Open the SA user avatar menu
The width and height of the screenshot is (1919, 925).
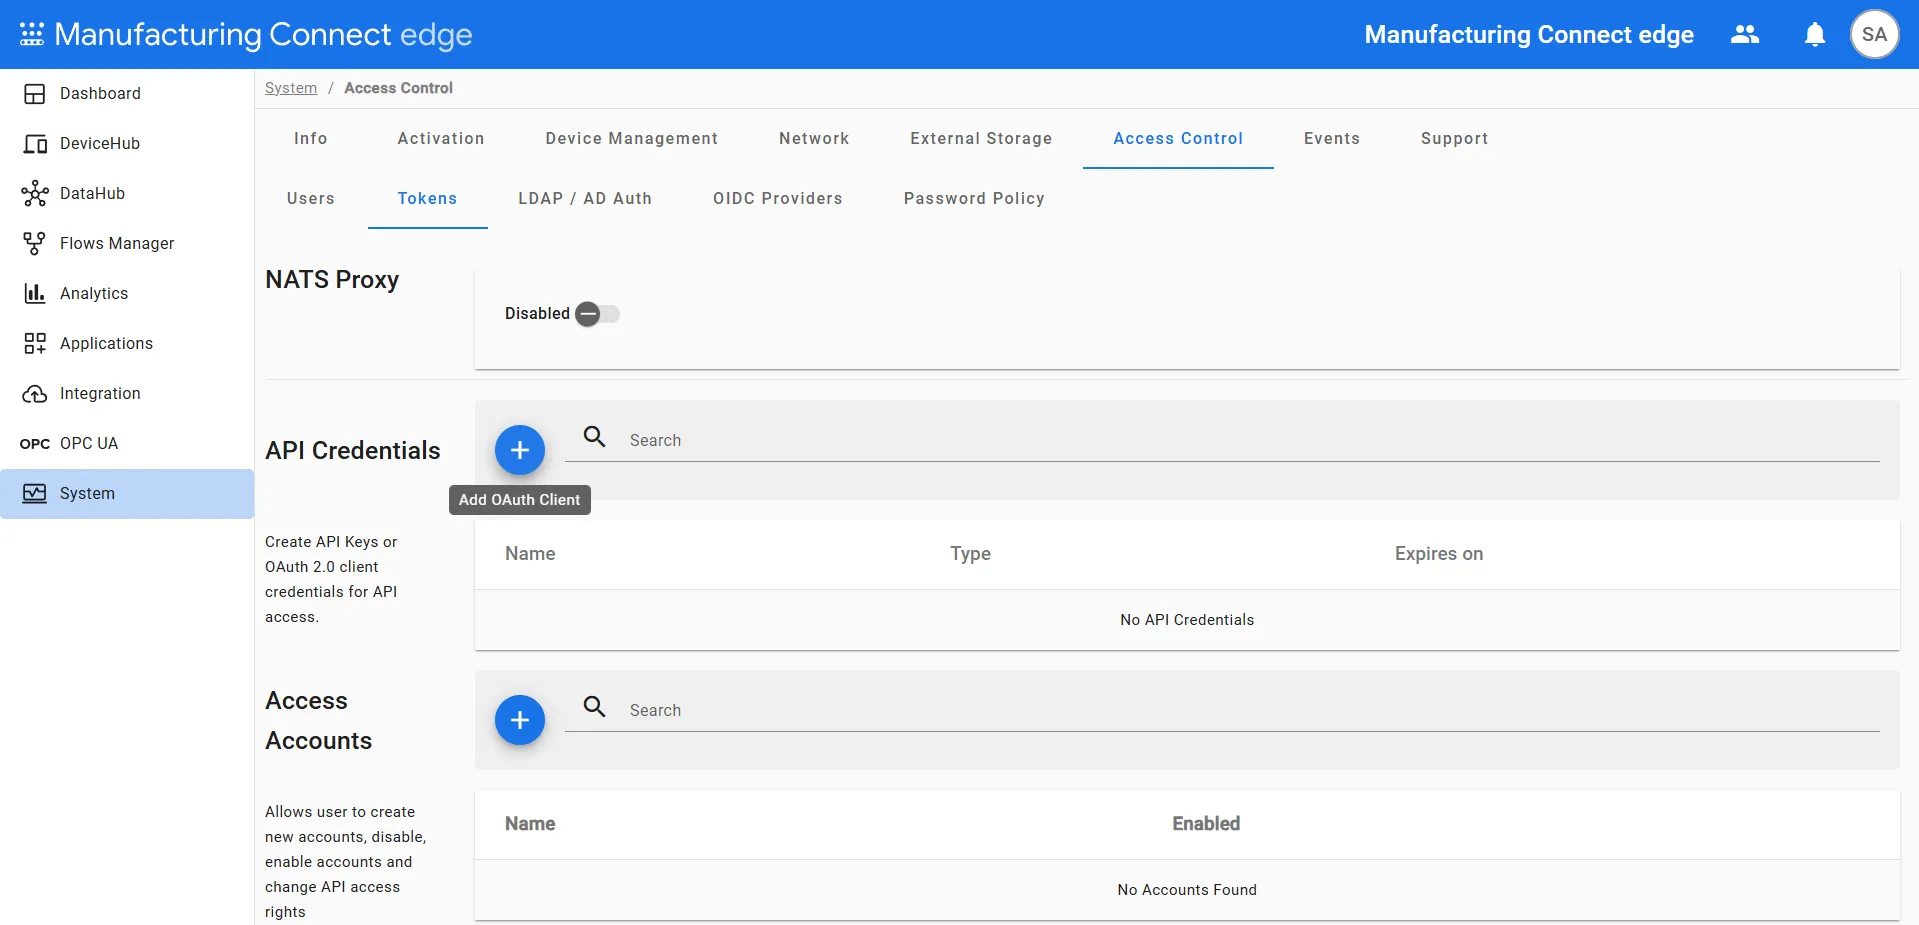point(1875,34)
